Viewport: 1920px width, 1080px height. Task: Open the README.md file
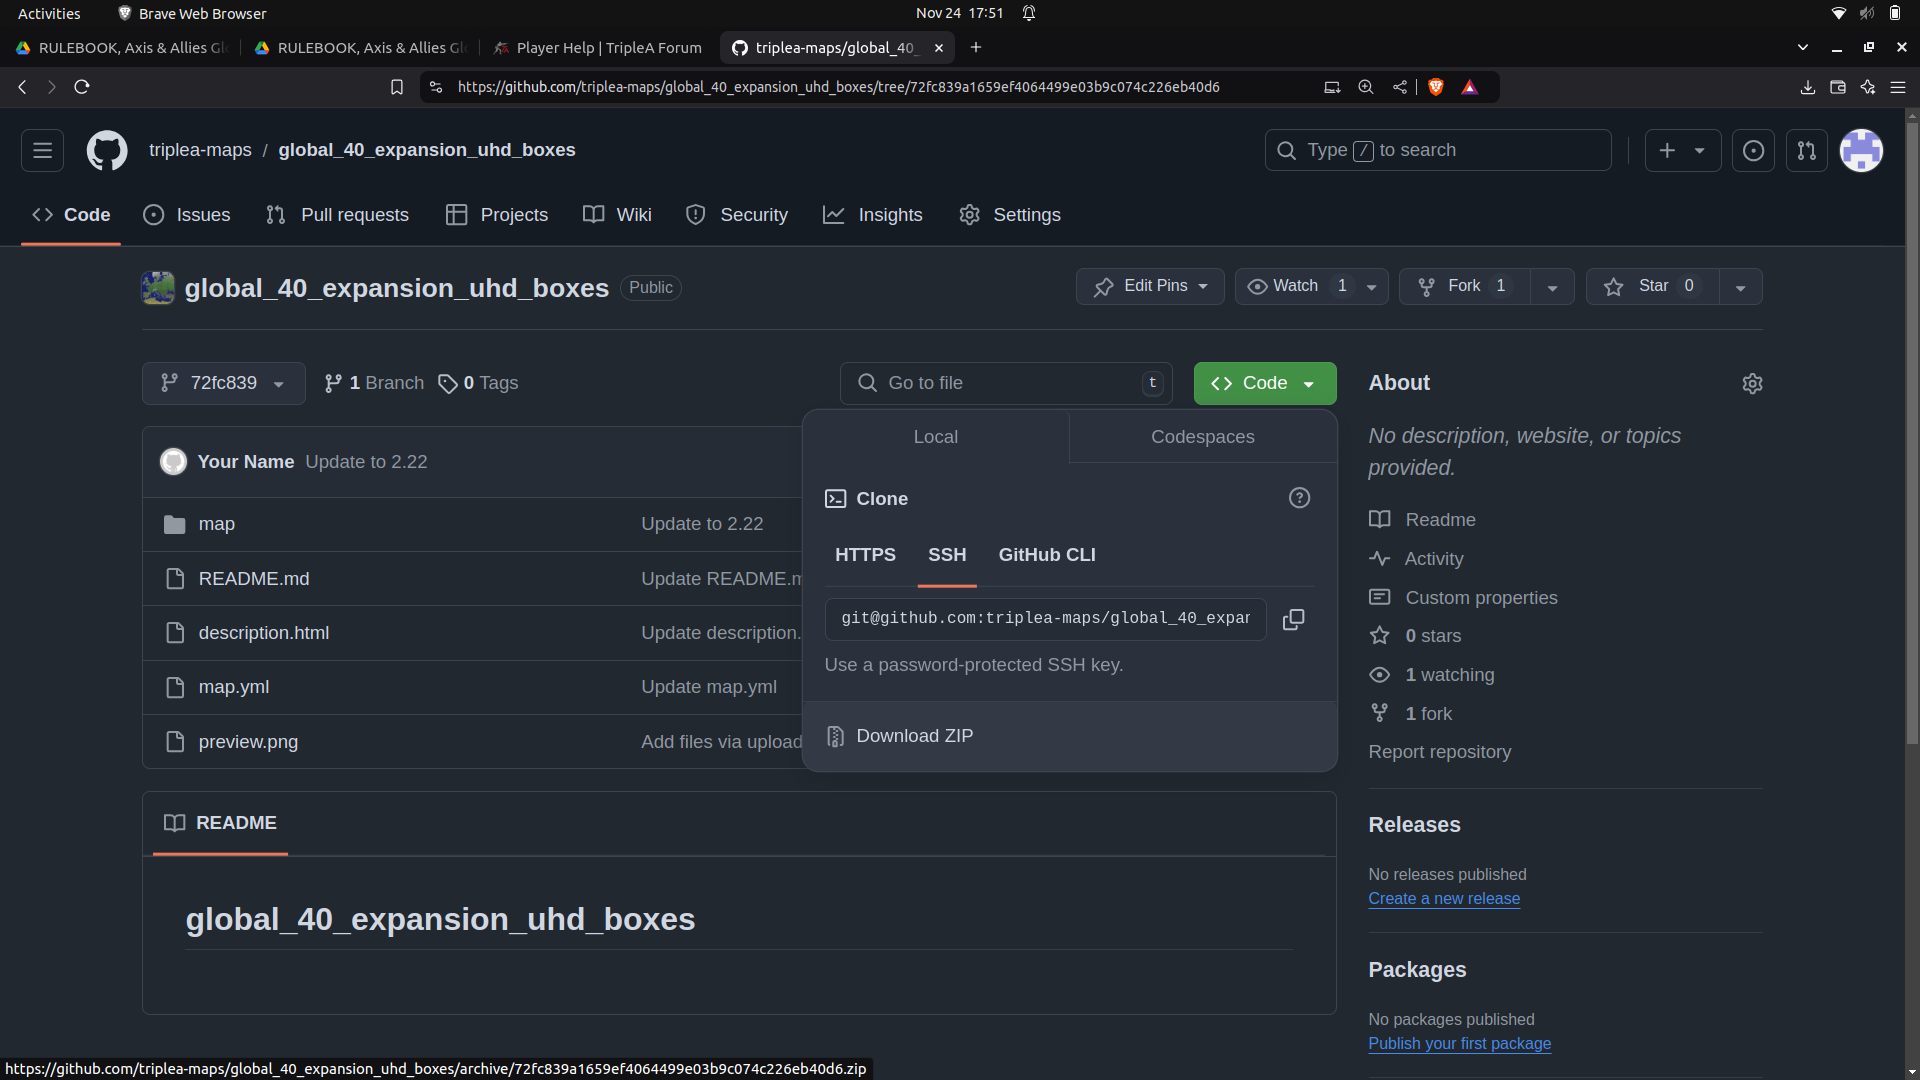[x=254, y=579]
